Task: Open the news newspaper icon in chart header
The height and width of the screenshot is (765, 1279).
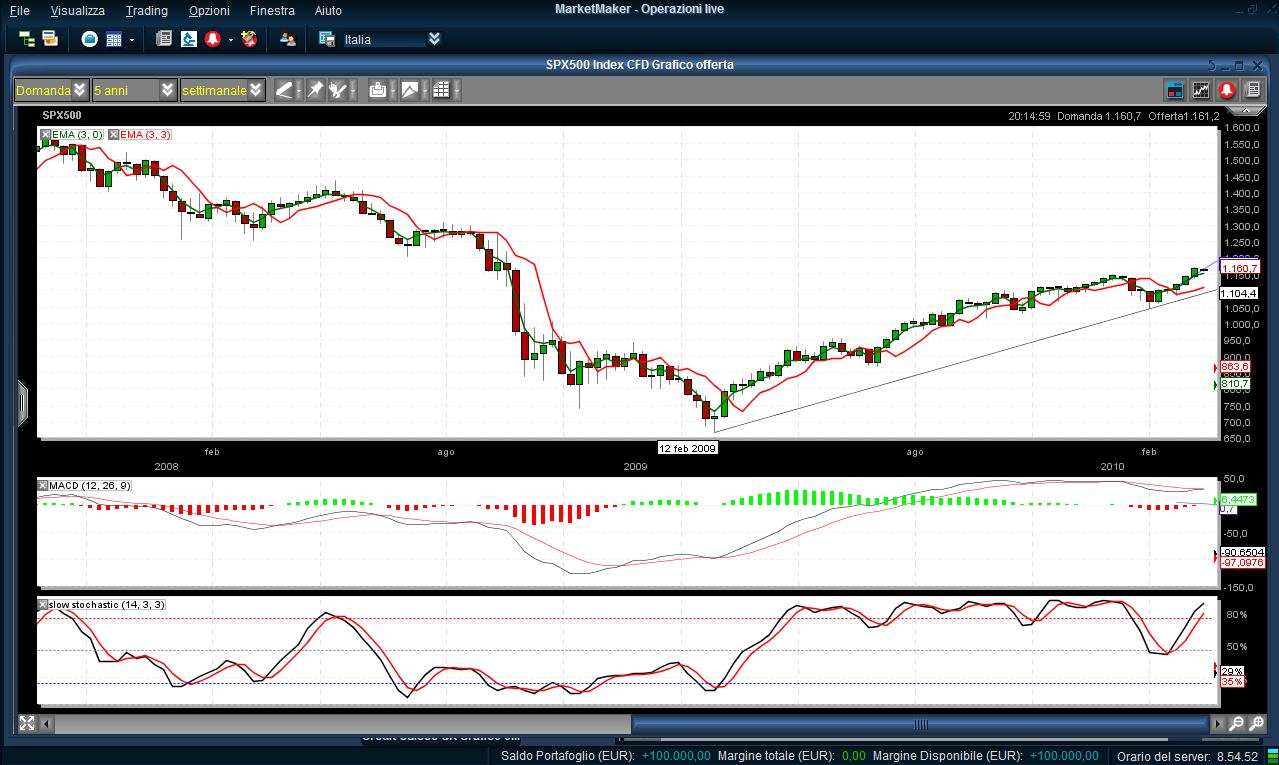Action: tap(1251, 90)
